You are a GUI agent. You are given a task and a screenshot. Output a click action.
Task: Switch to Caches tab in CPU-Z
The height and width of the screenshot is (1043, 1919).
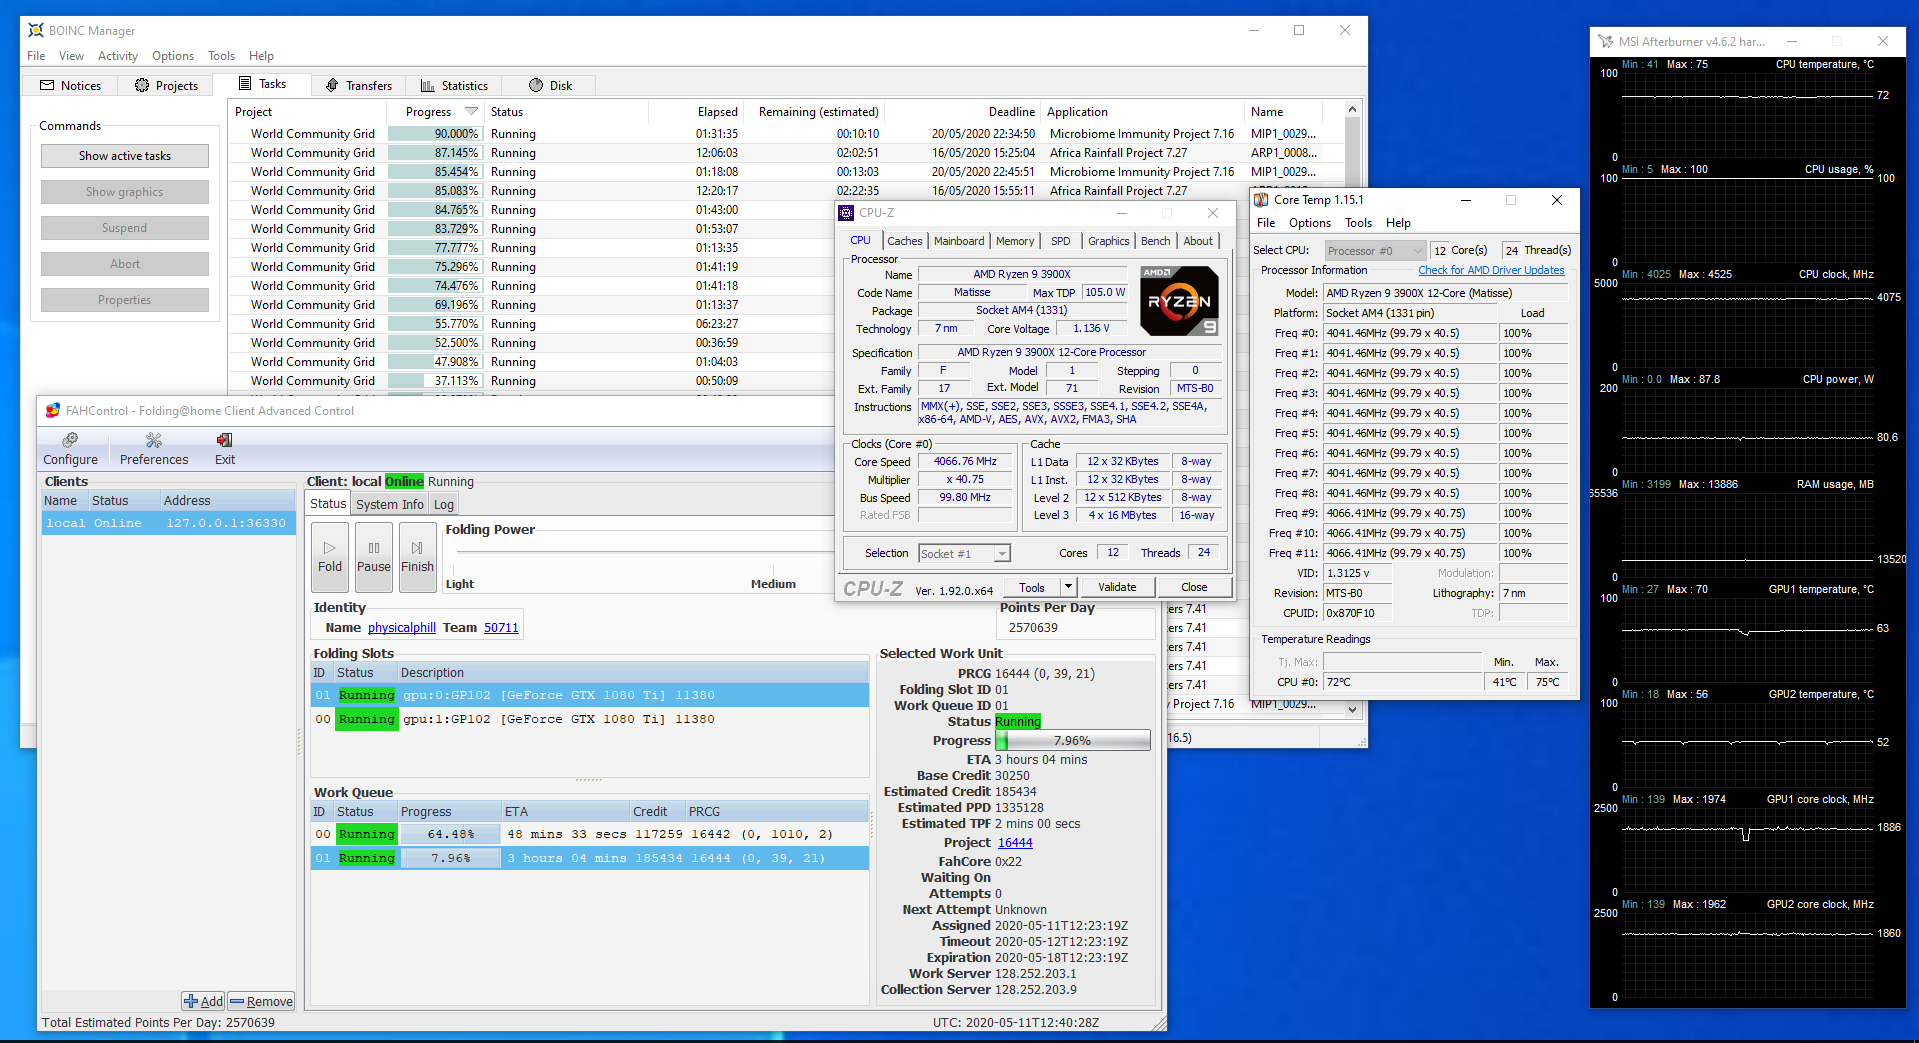click(x=905, y=241)
